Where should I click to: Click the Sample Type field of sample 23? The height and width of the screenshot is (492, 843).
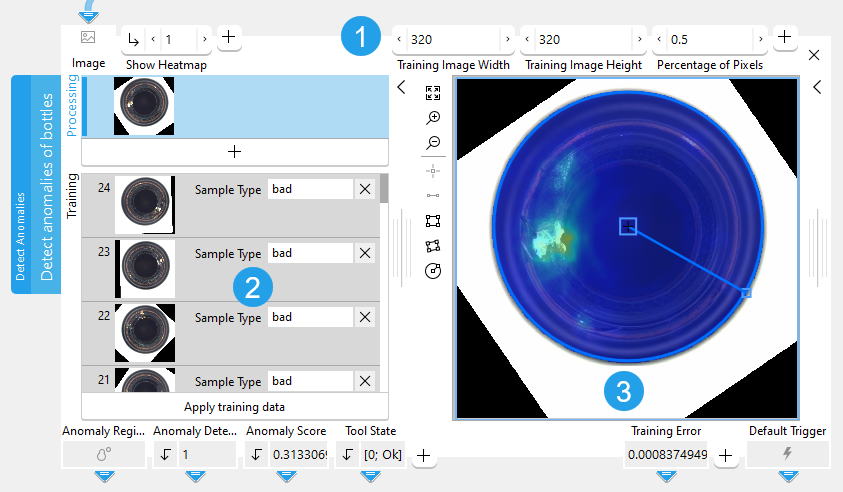[310, 253]
